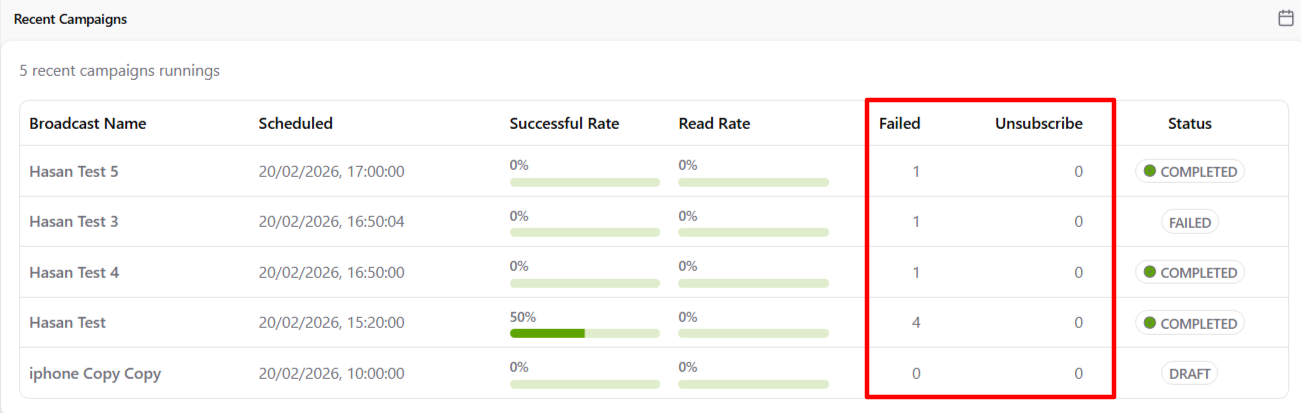Open the Hasan Test 3 campaign
Viewport: 1301px width, 413px height.
74,222
